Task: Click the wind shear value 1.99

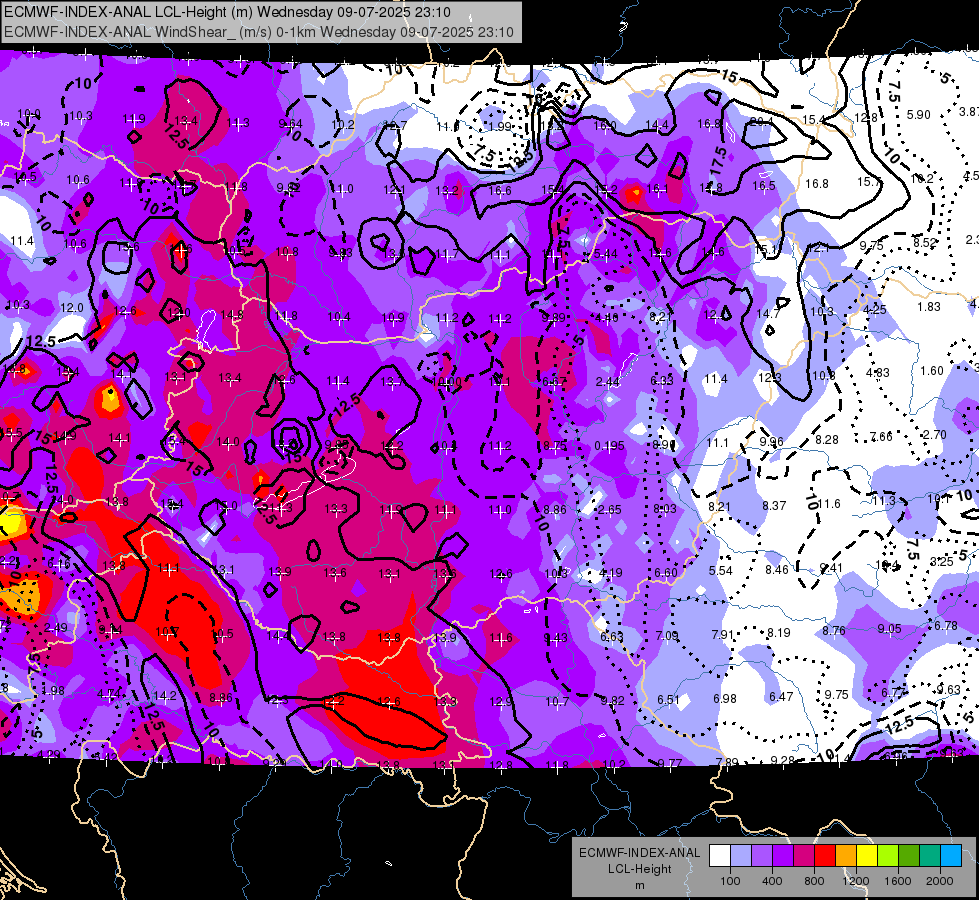Action: click(499, 126)
